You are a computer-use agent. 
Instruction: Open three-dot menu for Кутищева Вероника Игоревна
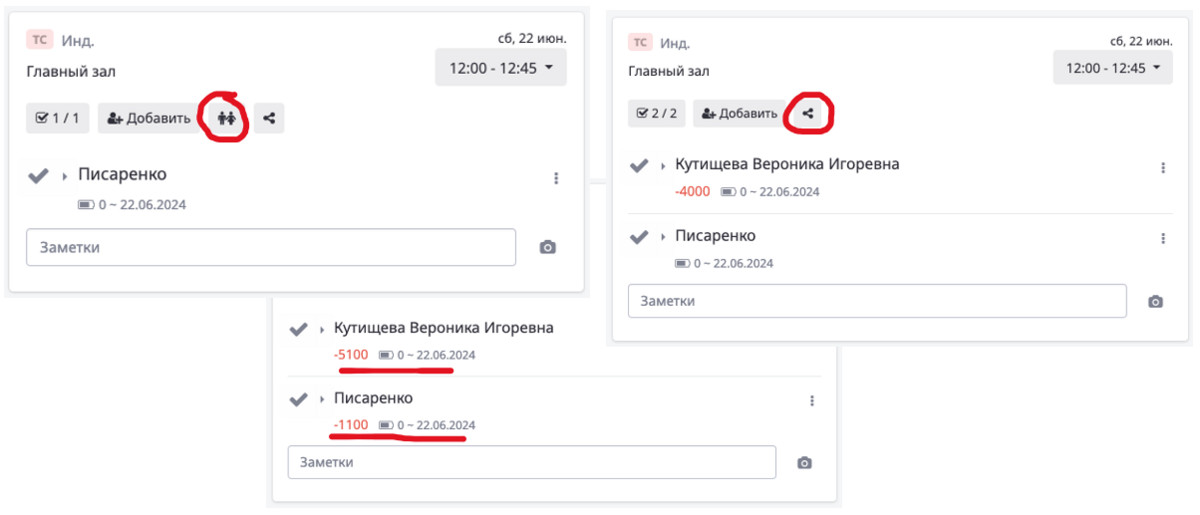(x=1163, y=168)
